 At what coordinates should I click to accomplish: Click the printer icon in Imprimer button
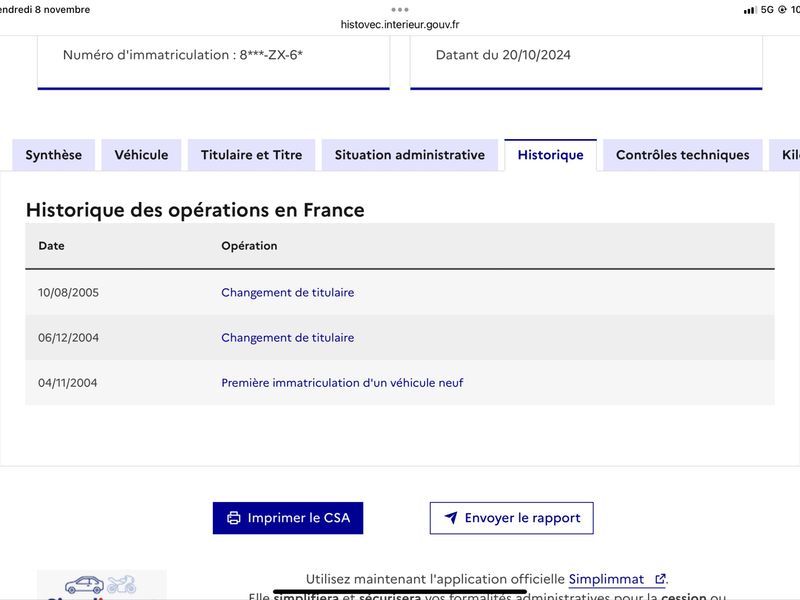point(234,518)
